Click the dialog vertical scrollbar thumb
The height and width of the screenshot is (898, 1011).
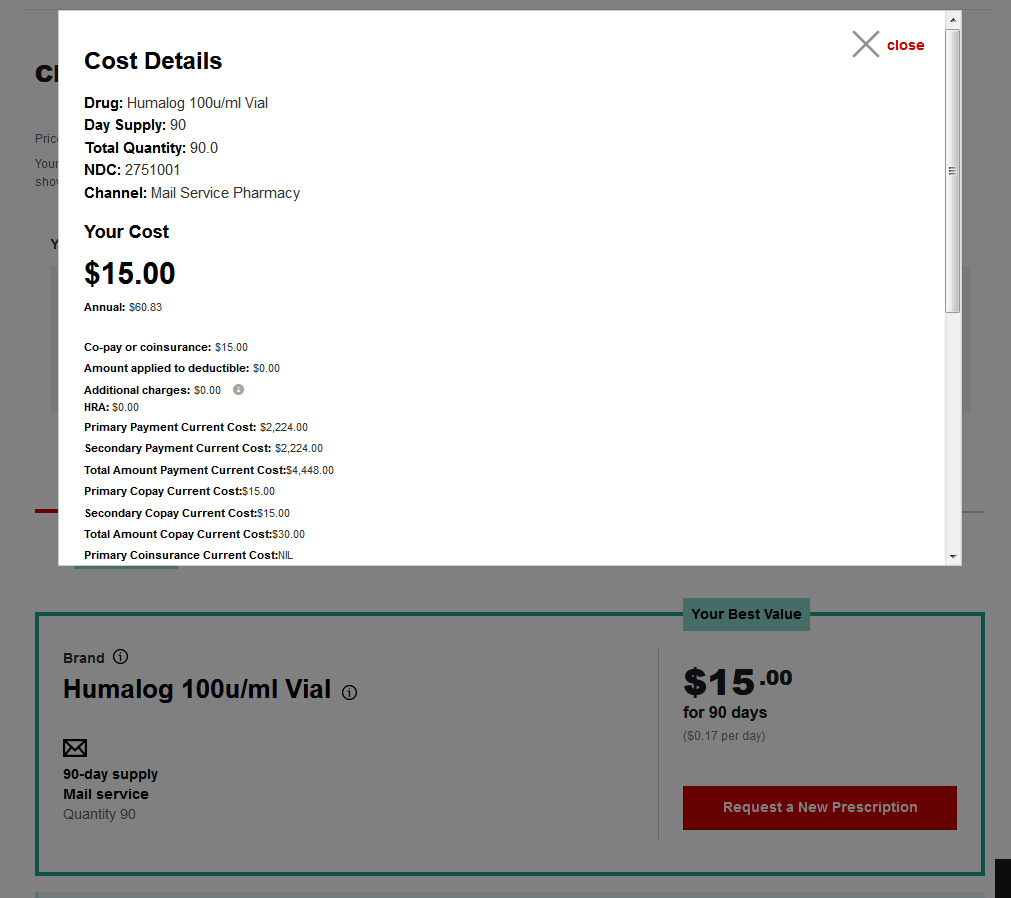[x=953, y=171]
